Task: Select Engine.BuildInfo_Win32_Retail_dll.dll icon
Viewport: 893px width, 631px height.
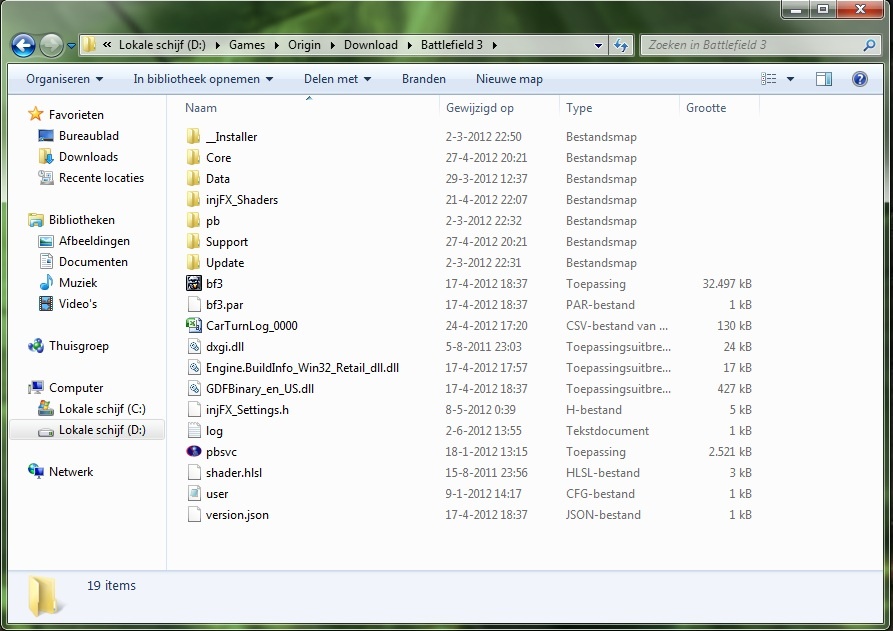Action: 194,368
